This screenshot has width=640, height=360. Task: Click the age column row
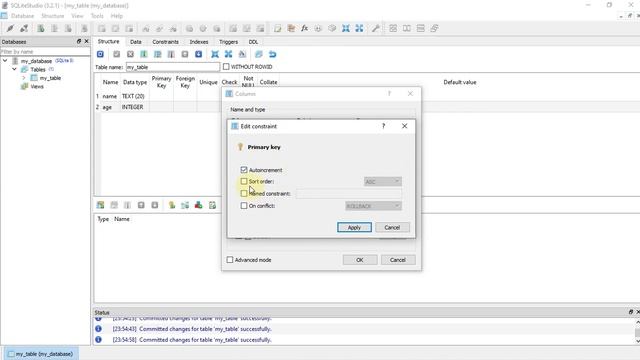(159, 107)
